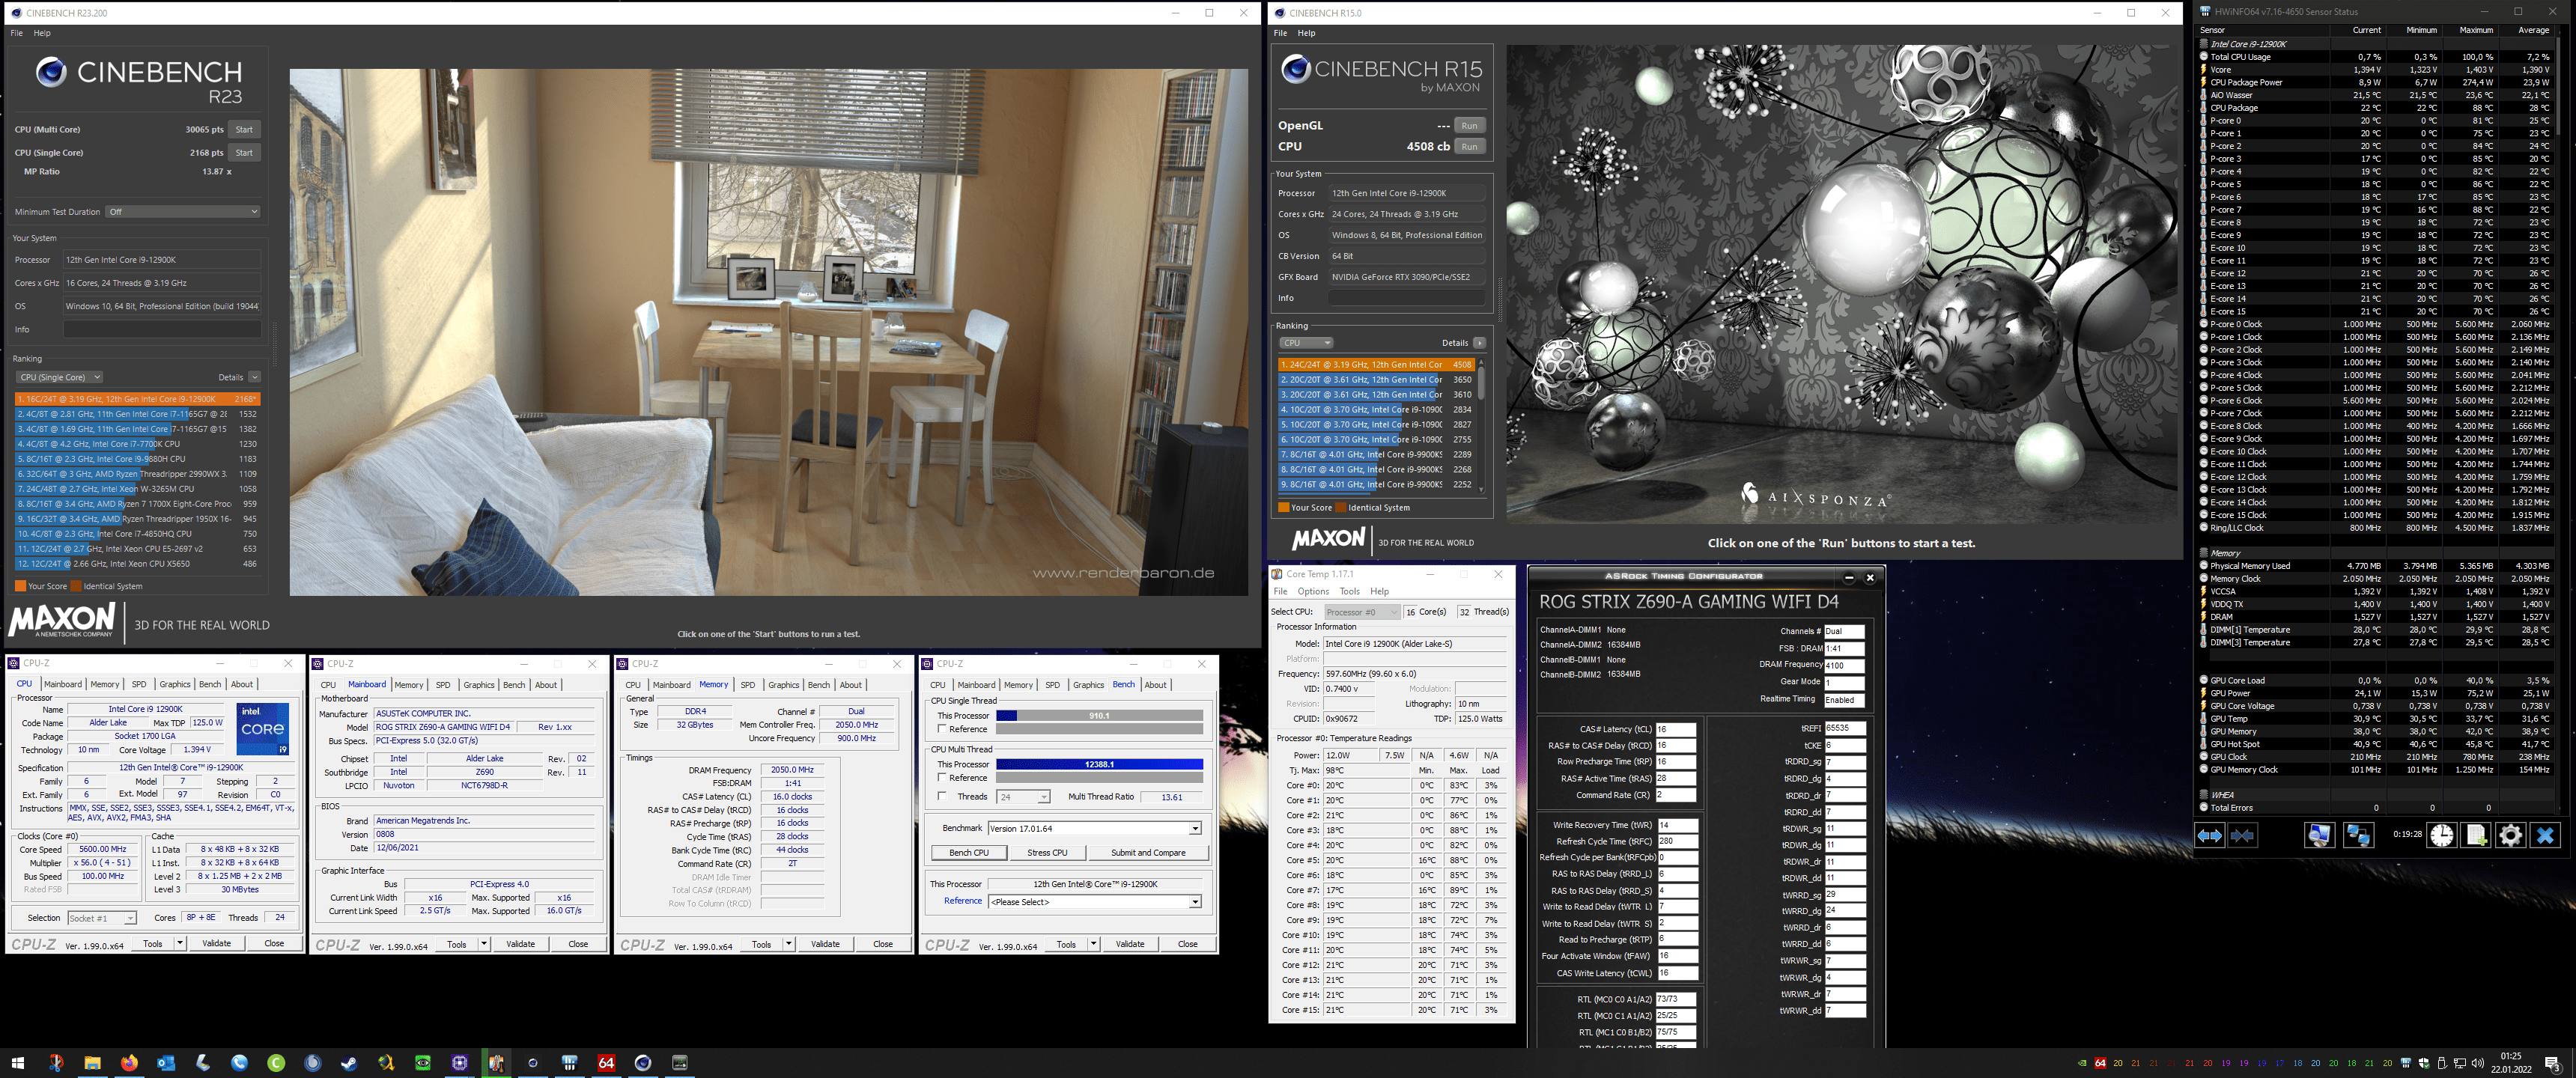Toggle Reference checkbox under CPU Multi Thread
The image size is (2576, 1078).
[x=942, y=777]
